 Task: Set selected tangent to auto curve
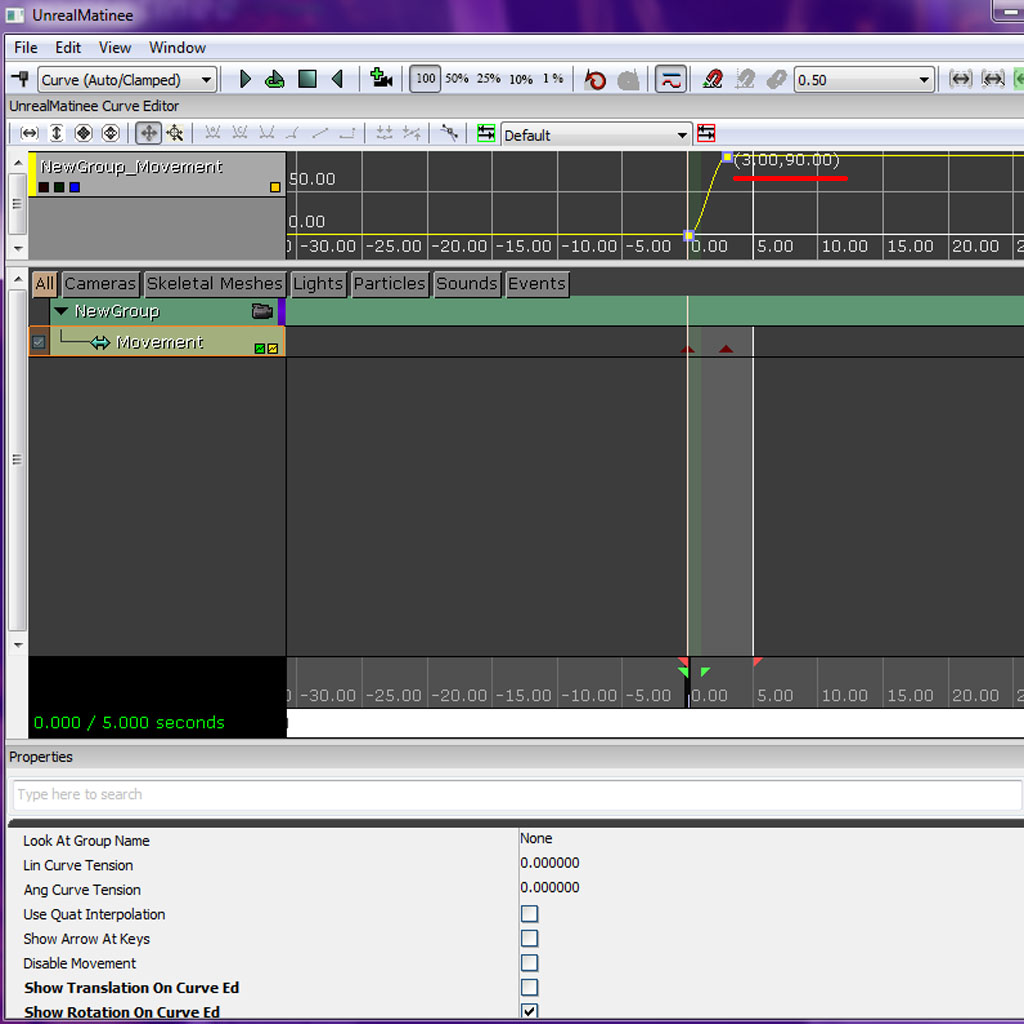[212, 133]
